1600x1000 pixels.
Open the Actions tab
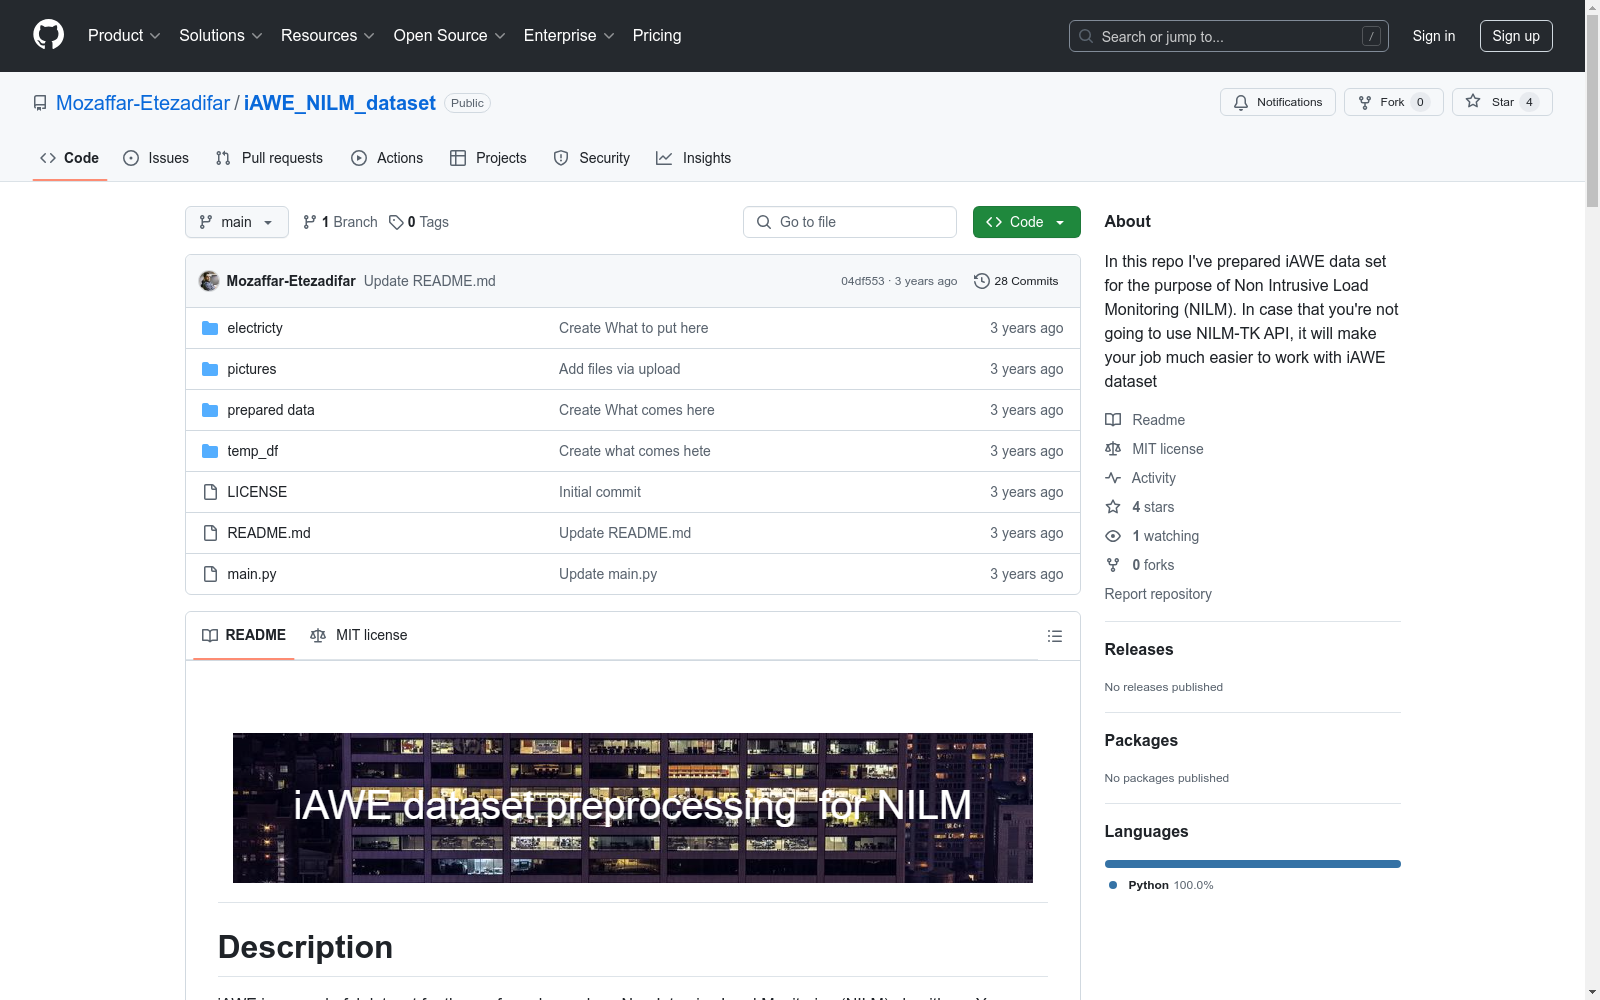(x=387, y=158)
